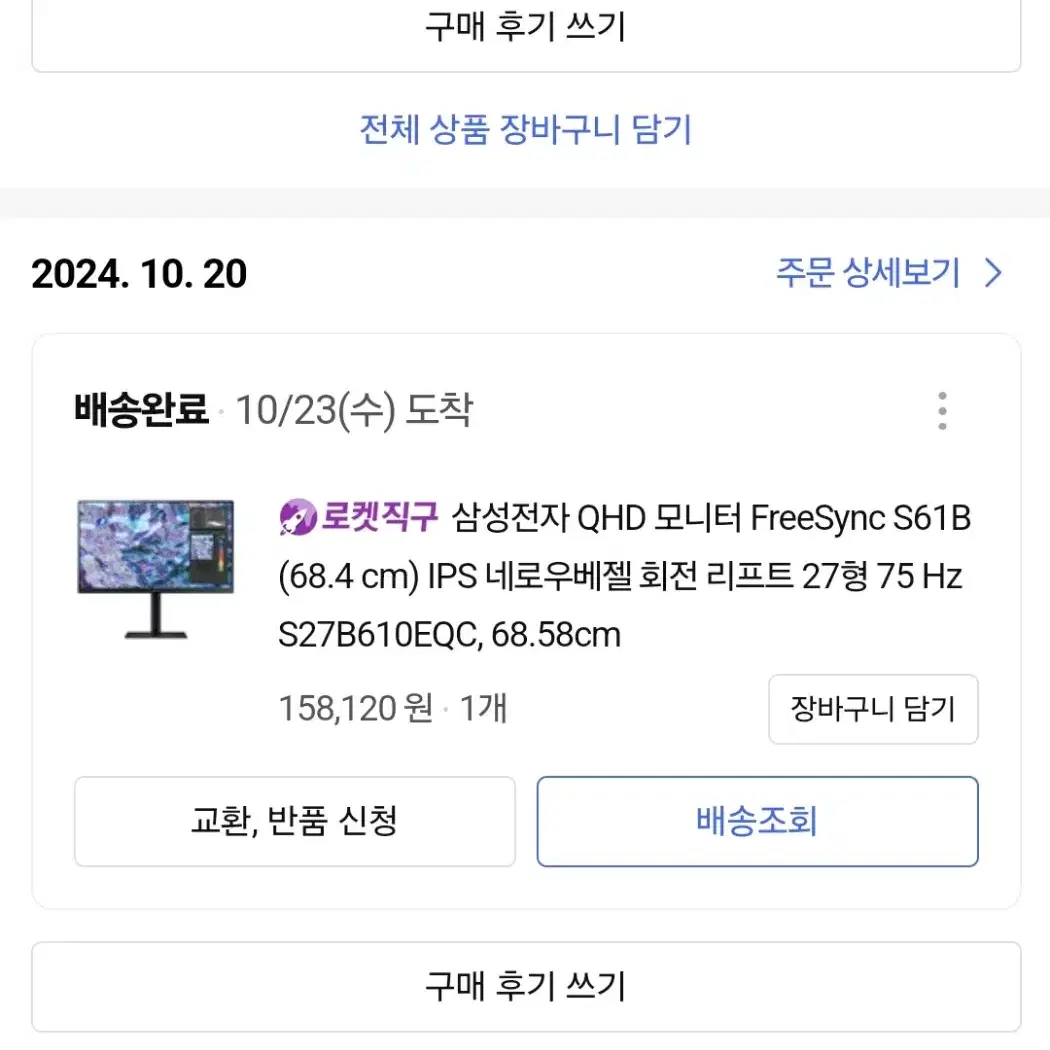Tap 구매 후기 쓰기 above 전체 상품 장바구니 담기

(x=526, y=28)
